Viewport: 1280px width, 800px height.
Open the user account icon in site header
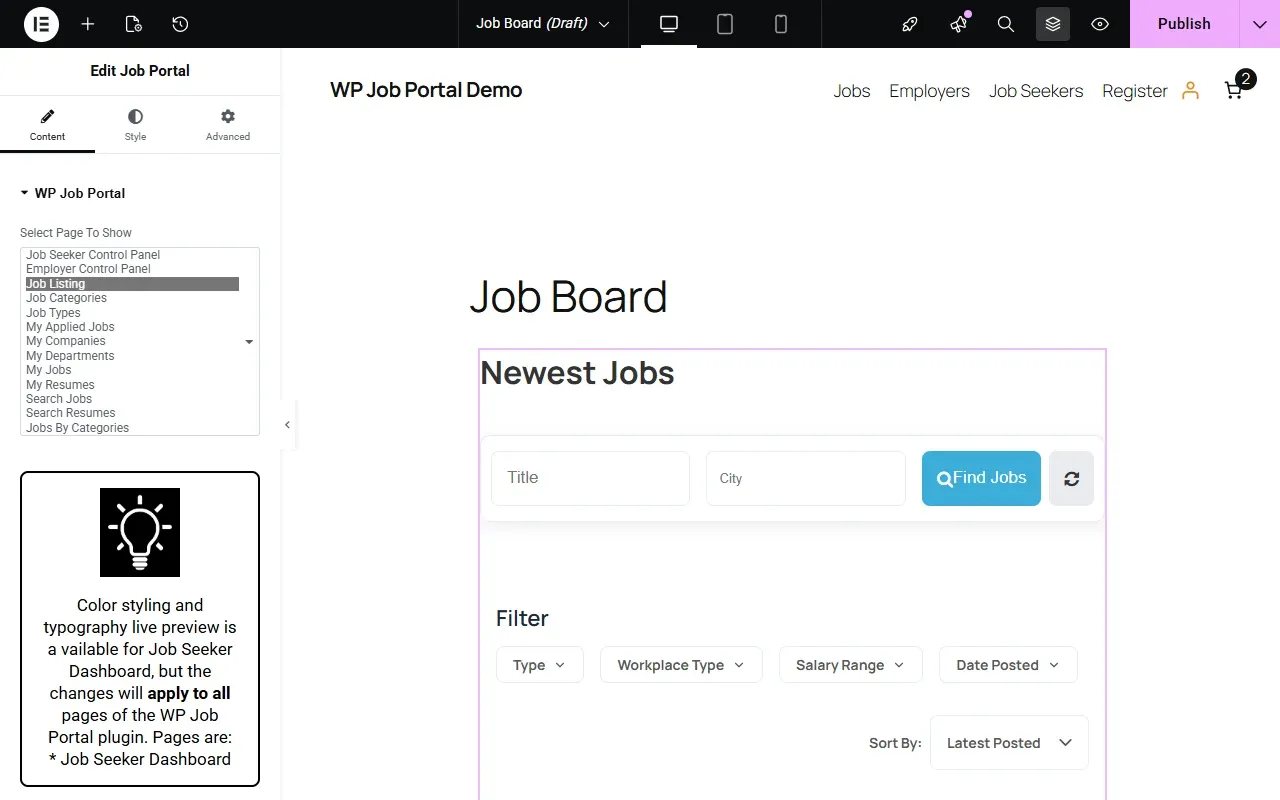[1190, 91]
